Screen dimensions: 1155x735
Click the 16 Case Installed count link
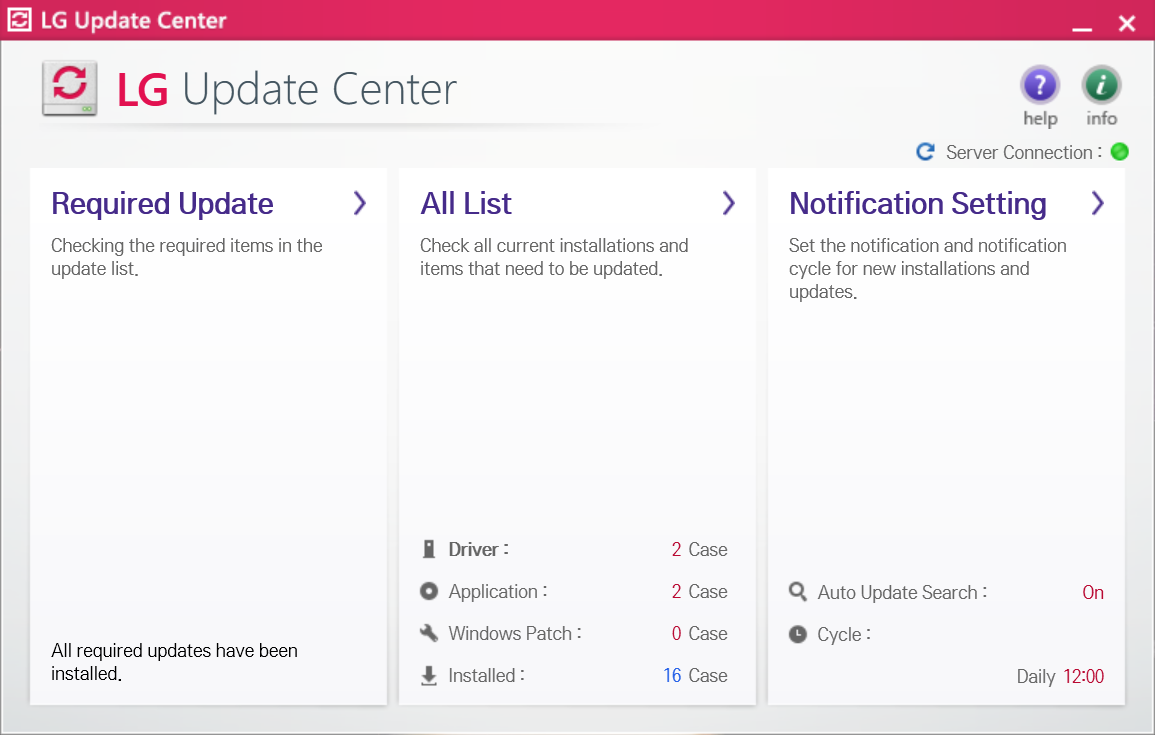pos(695,674)
